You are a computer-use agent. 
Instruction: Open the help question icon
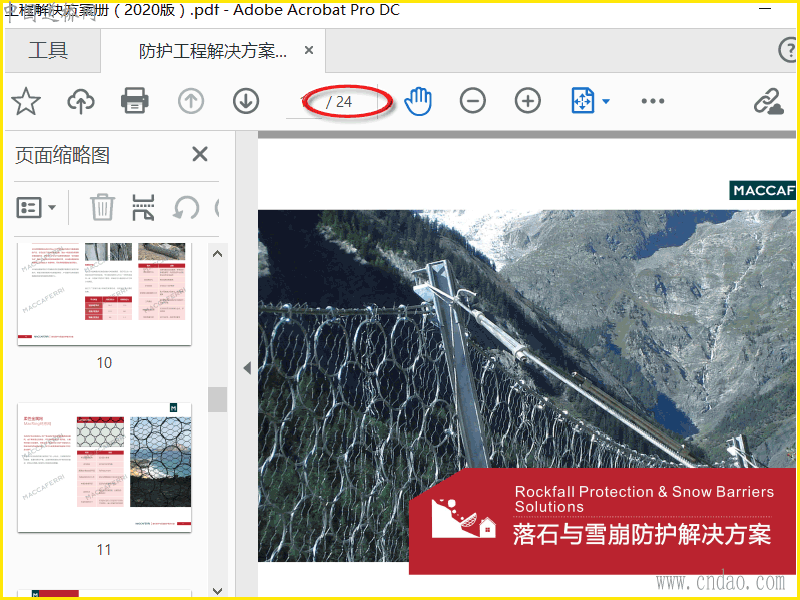(x=788, y=50)
